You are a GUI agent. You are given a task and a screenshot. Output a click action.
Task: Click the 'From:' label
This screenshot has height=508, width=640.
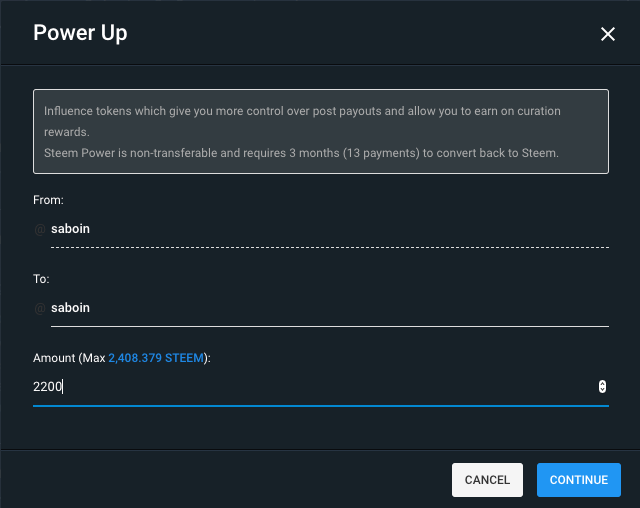pos(48,200)
